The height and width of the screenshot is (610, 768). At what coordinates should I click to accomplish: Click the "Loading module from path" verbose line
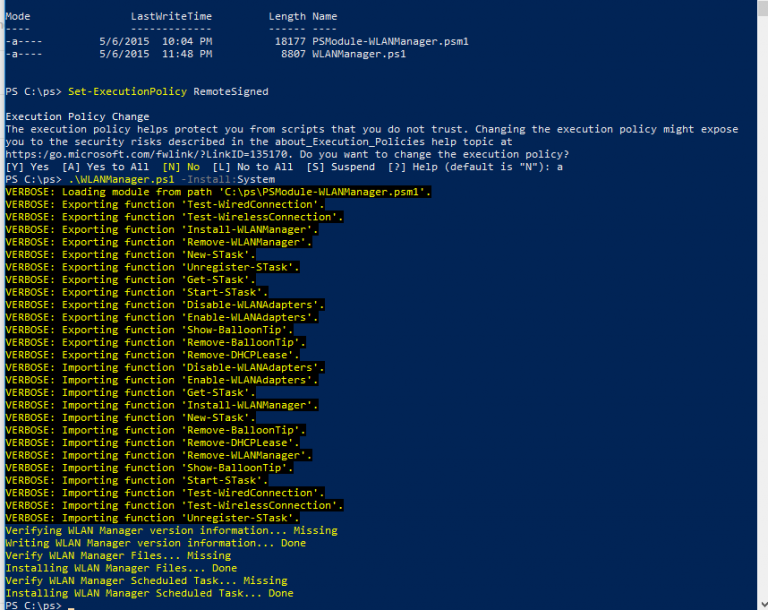(218, 192)
